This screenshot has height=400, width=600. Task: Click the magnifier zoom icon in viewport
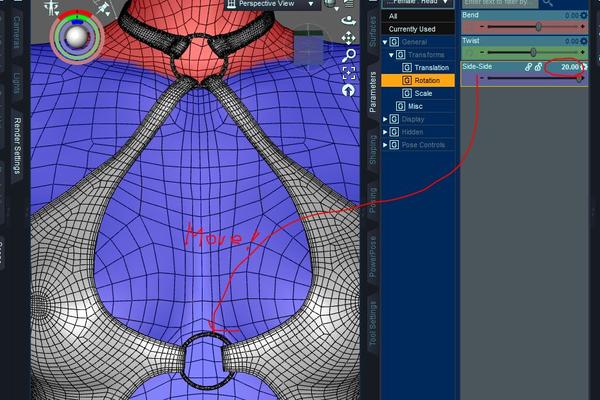[x=348, y=56]
